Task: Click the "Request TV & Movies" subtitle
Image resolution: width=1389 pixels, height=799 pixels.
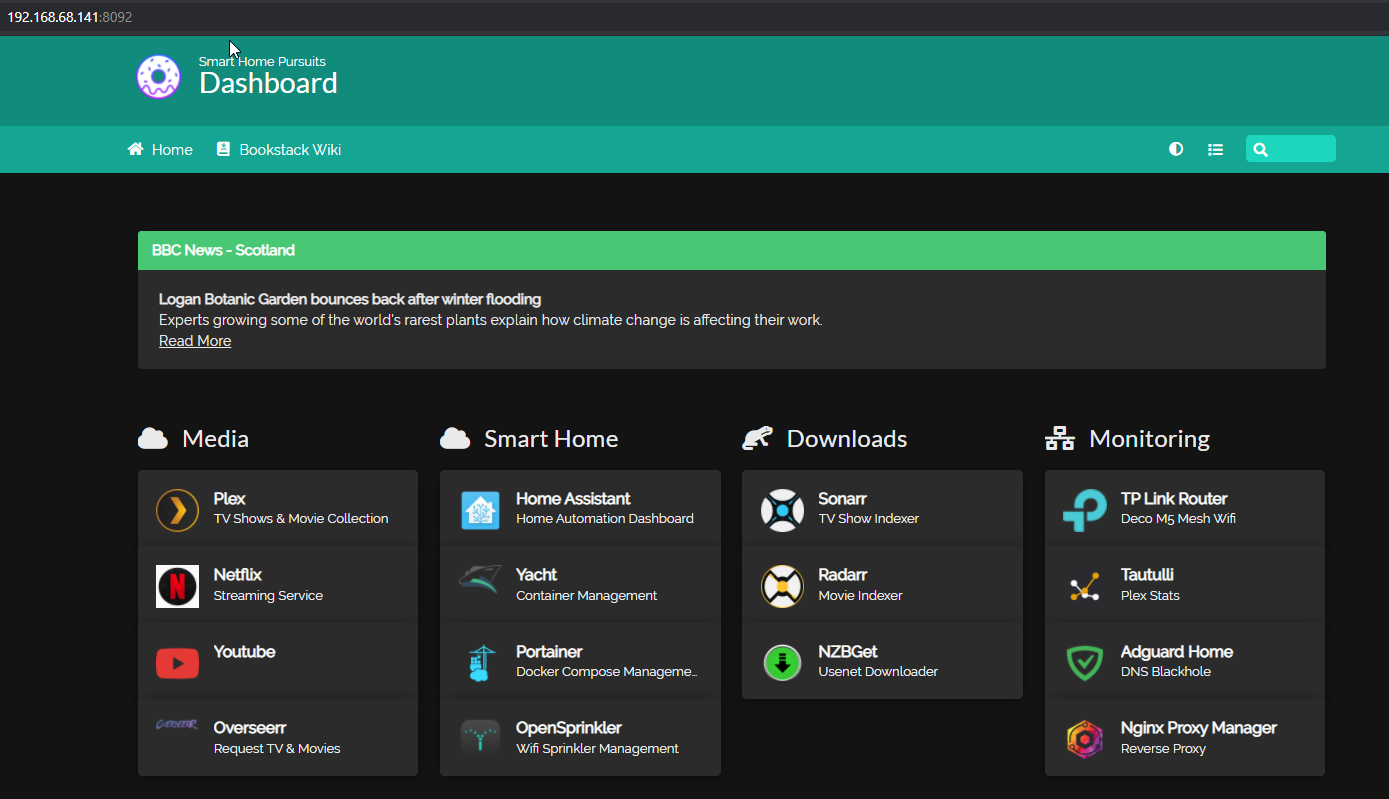Action: point(277,748)
